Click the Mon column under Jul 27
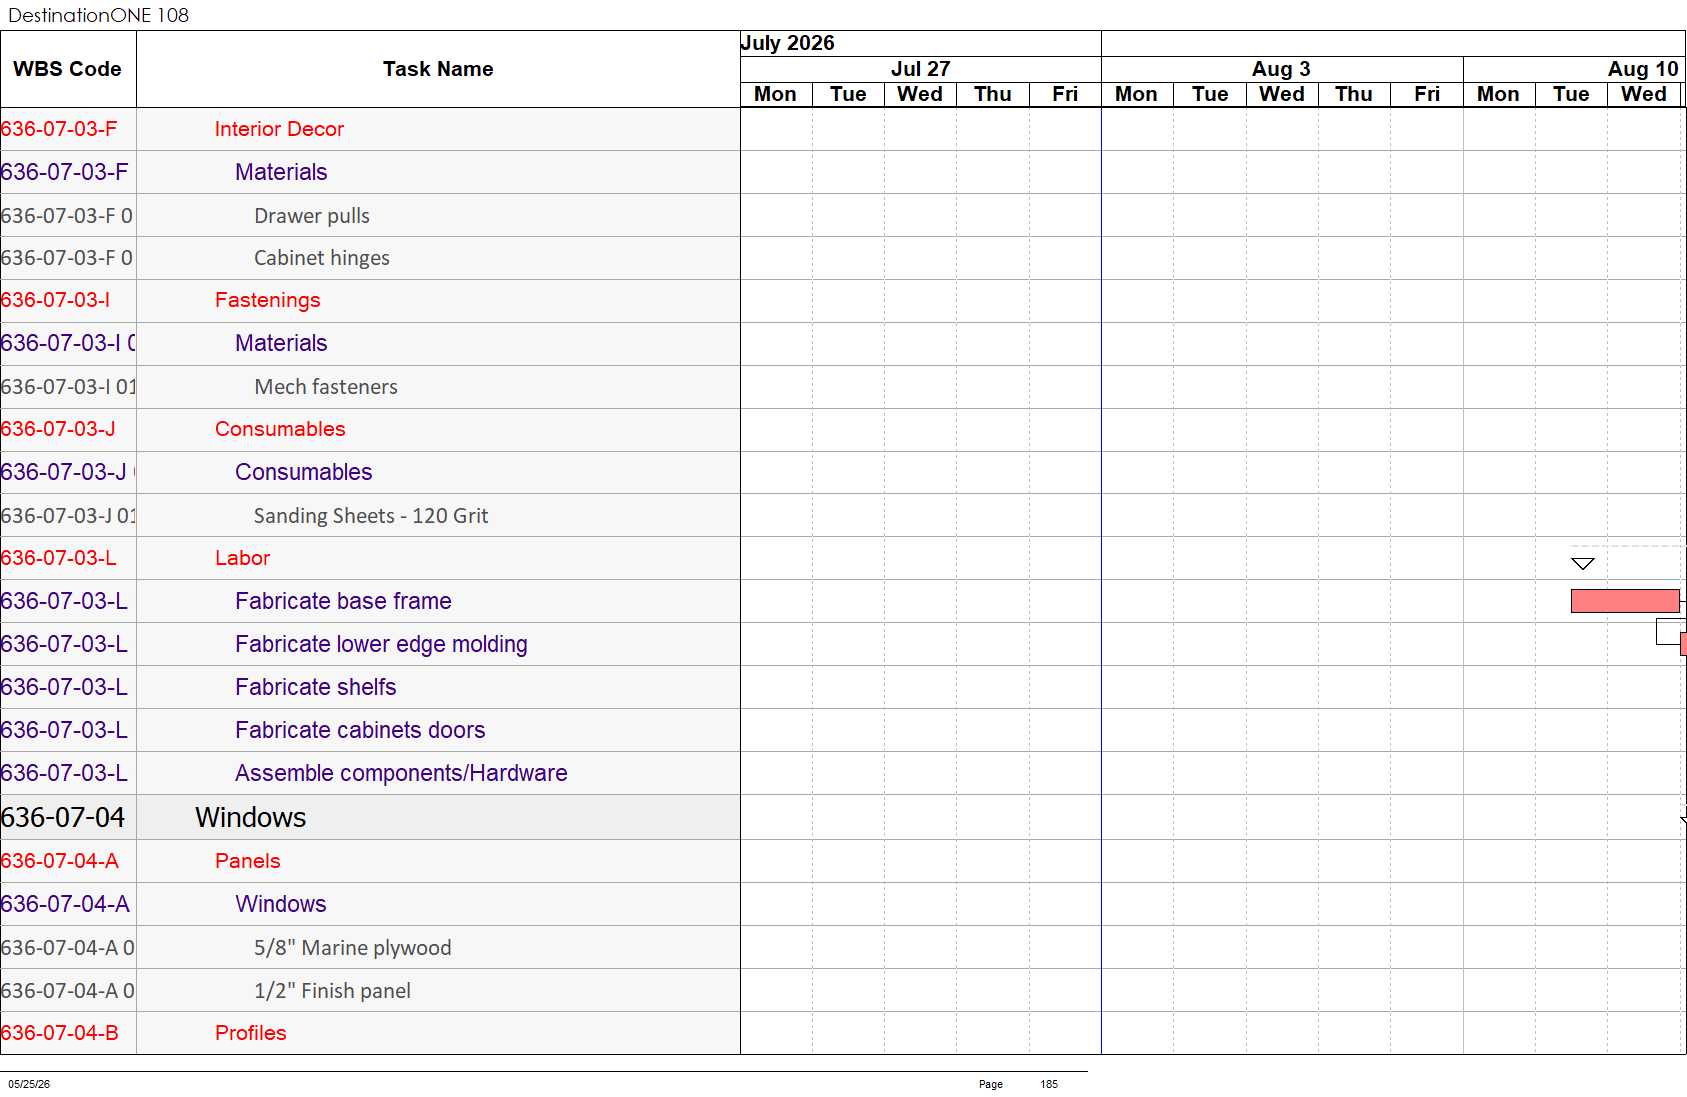This screenshot has height=1097, width=1687. 776,94
